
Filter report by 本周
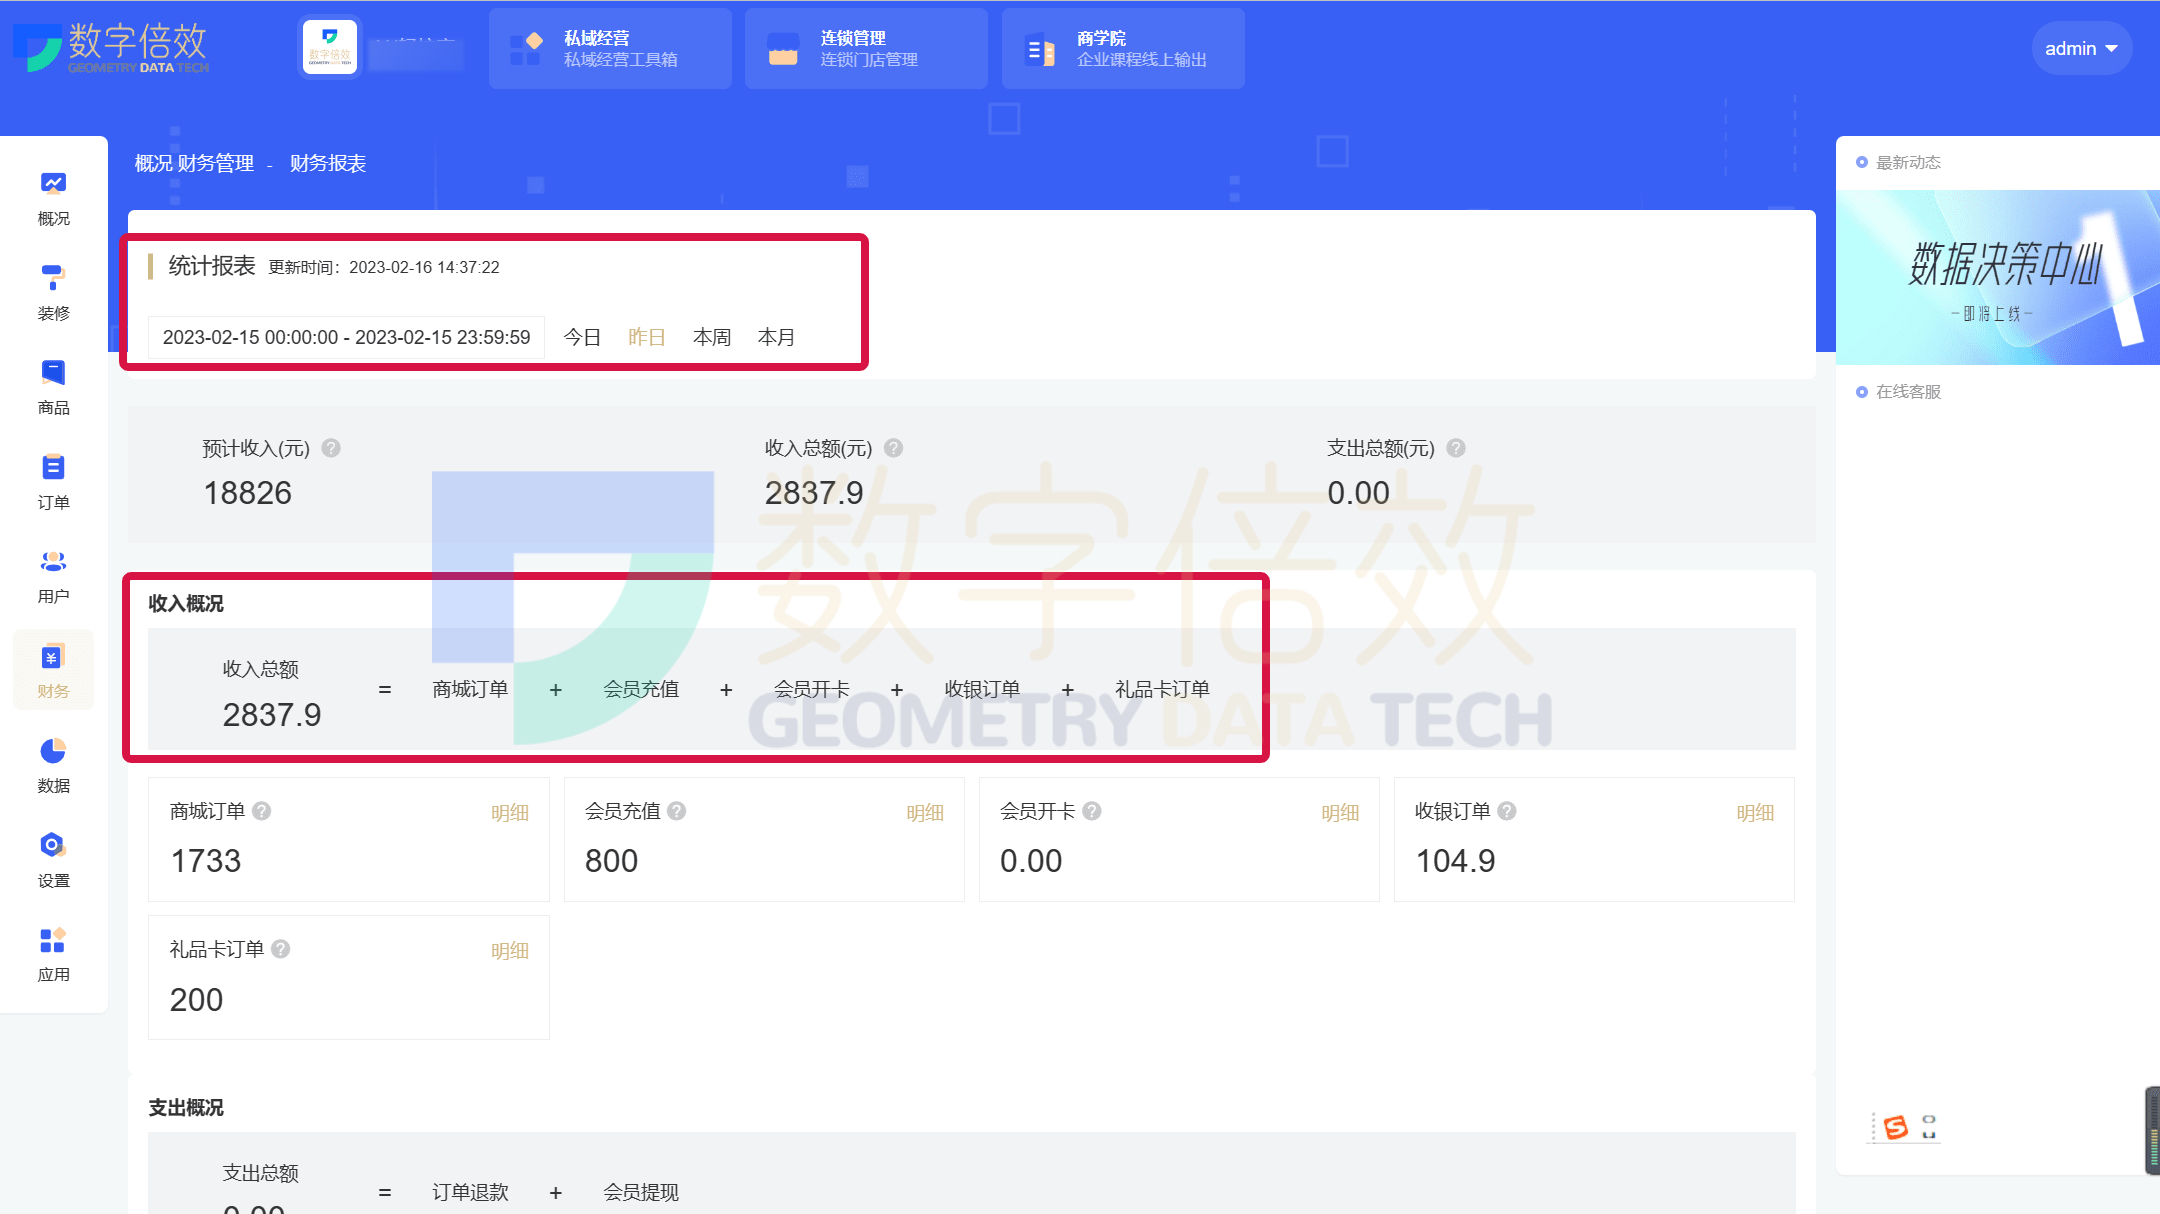click(x=712, y=337)
